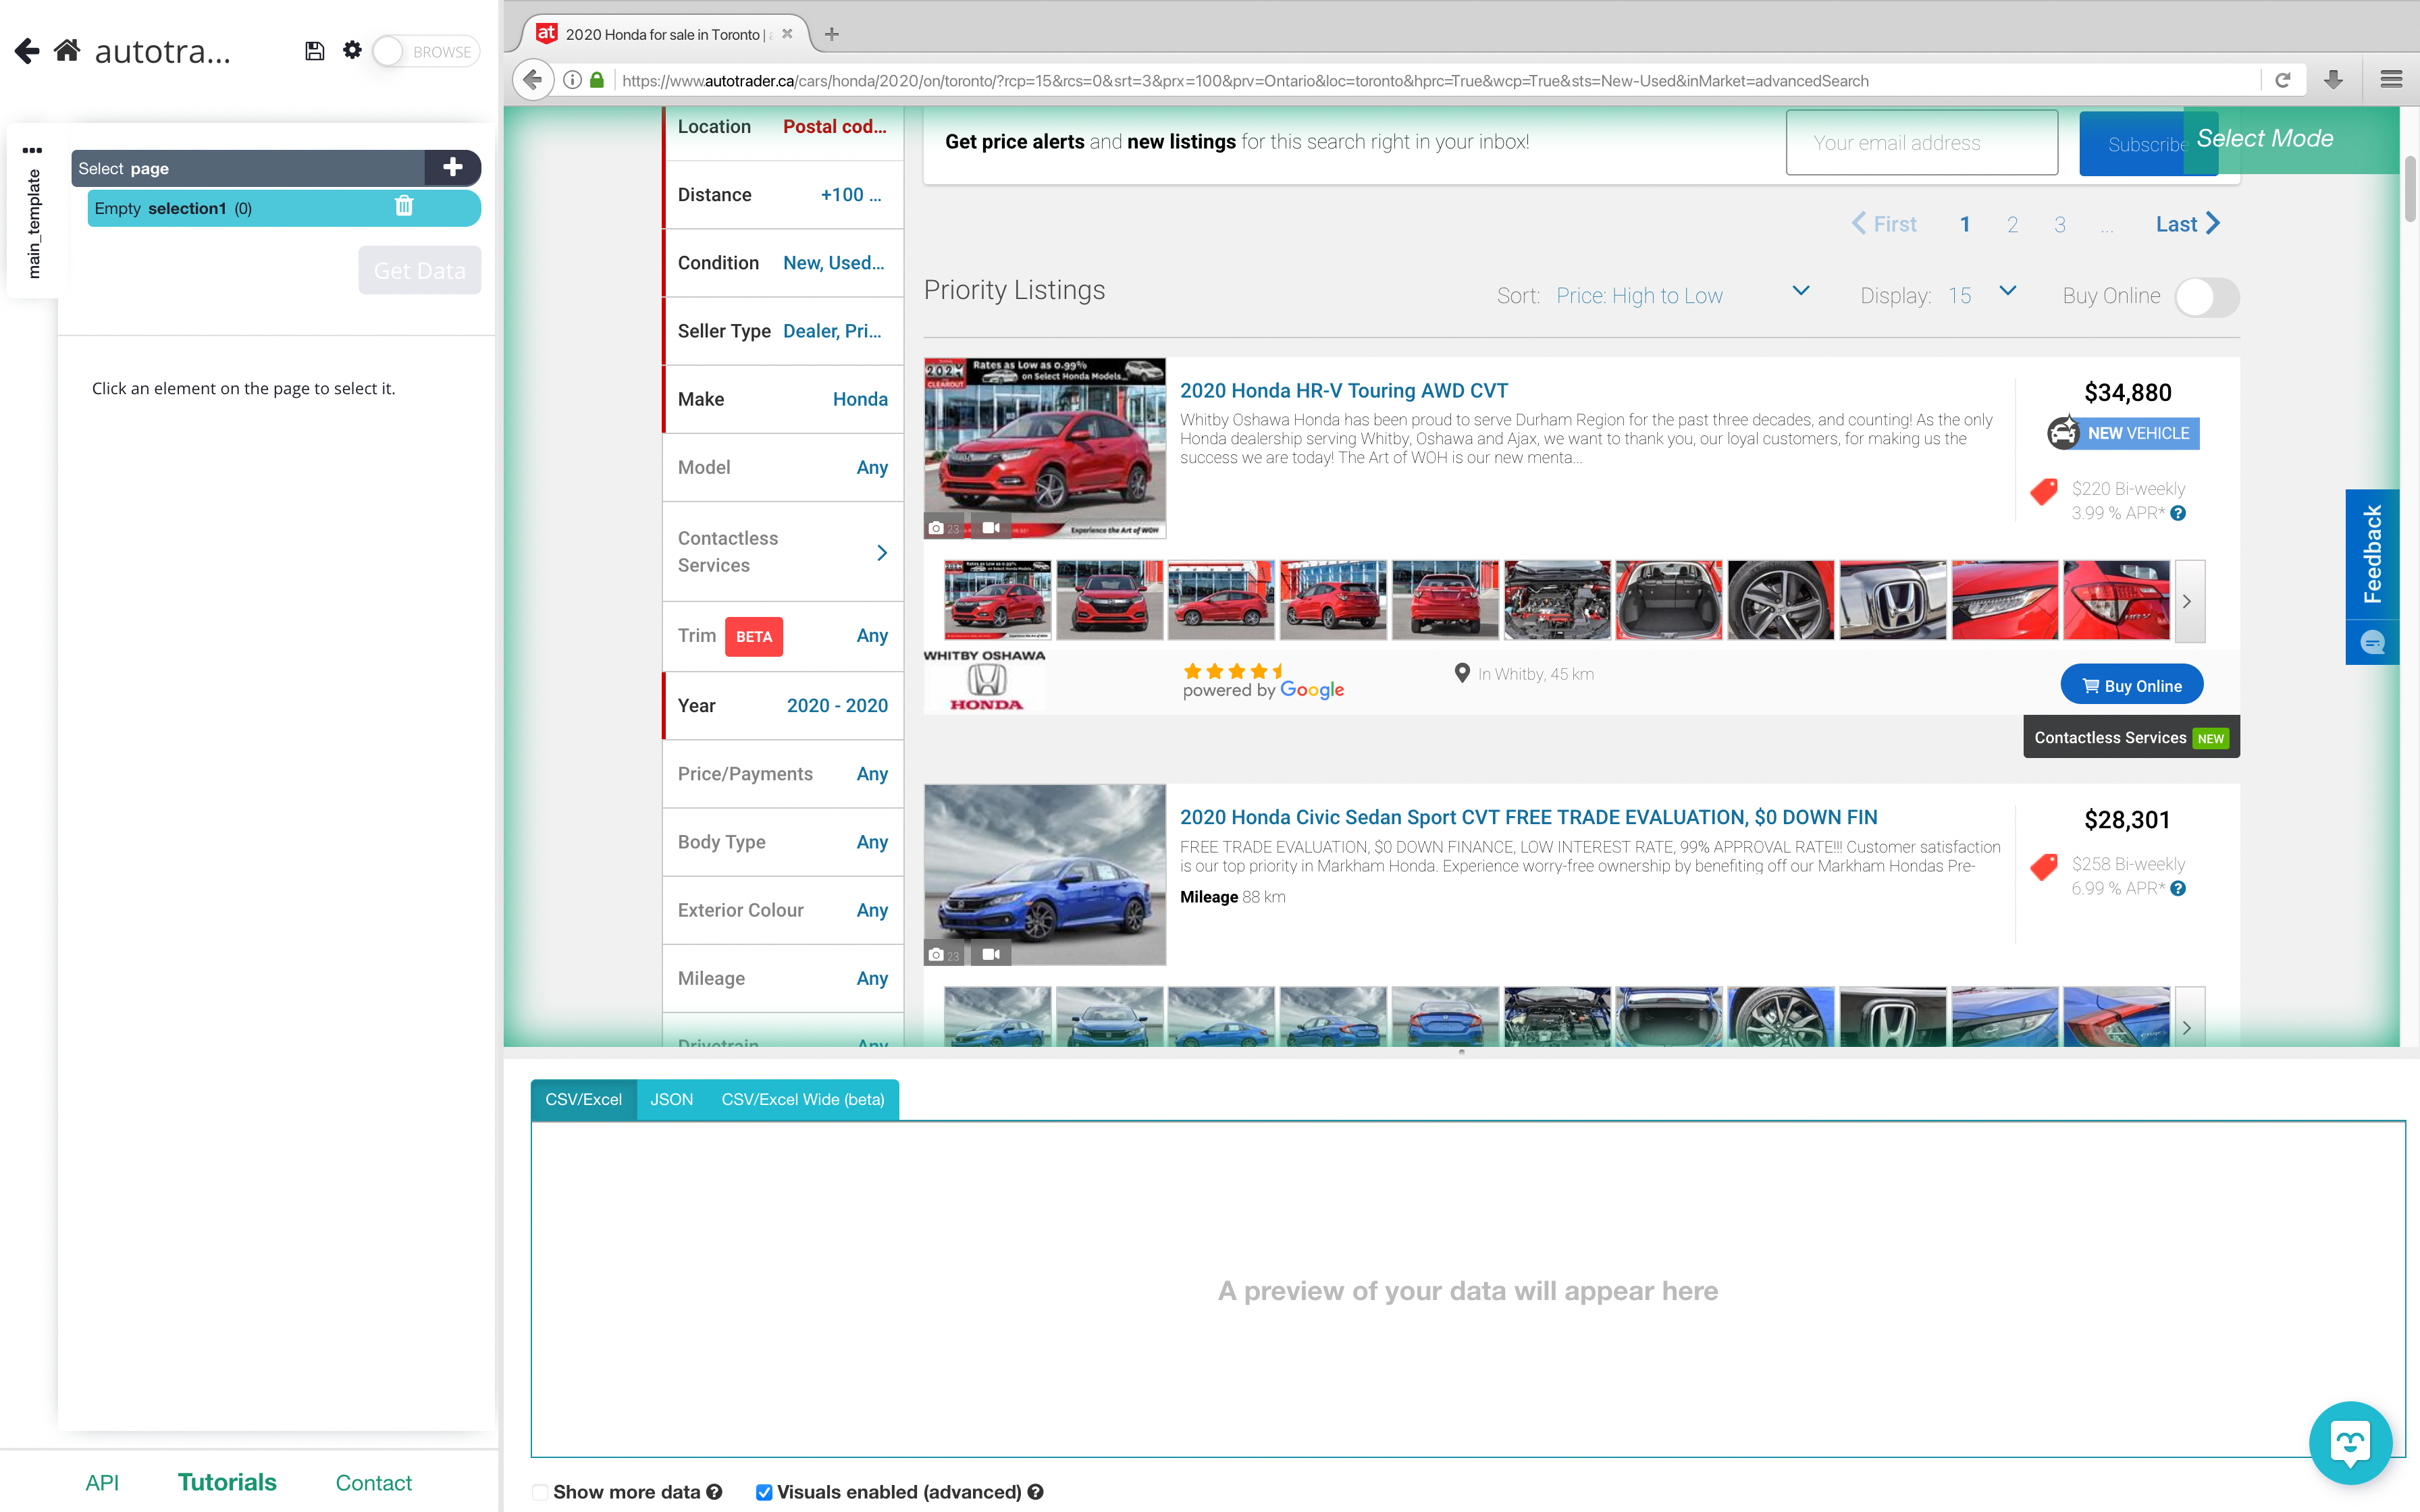Go to home via house icon
Image resolution: width=2420 pixels, height=1512 pixels.
(x=67, y=50)
